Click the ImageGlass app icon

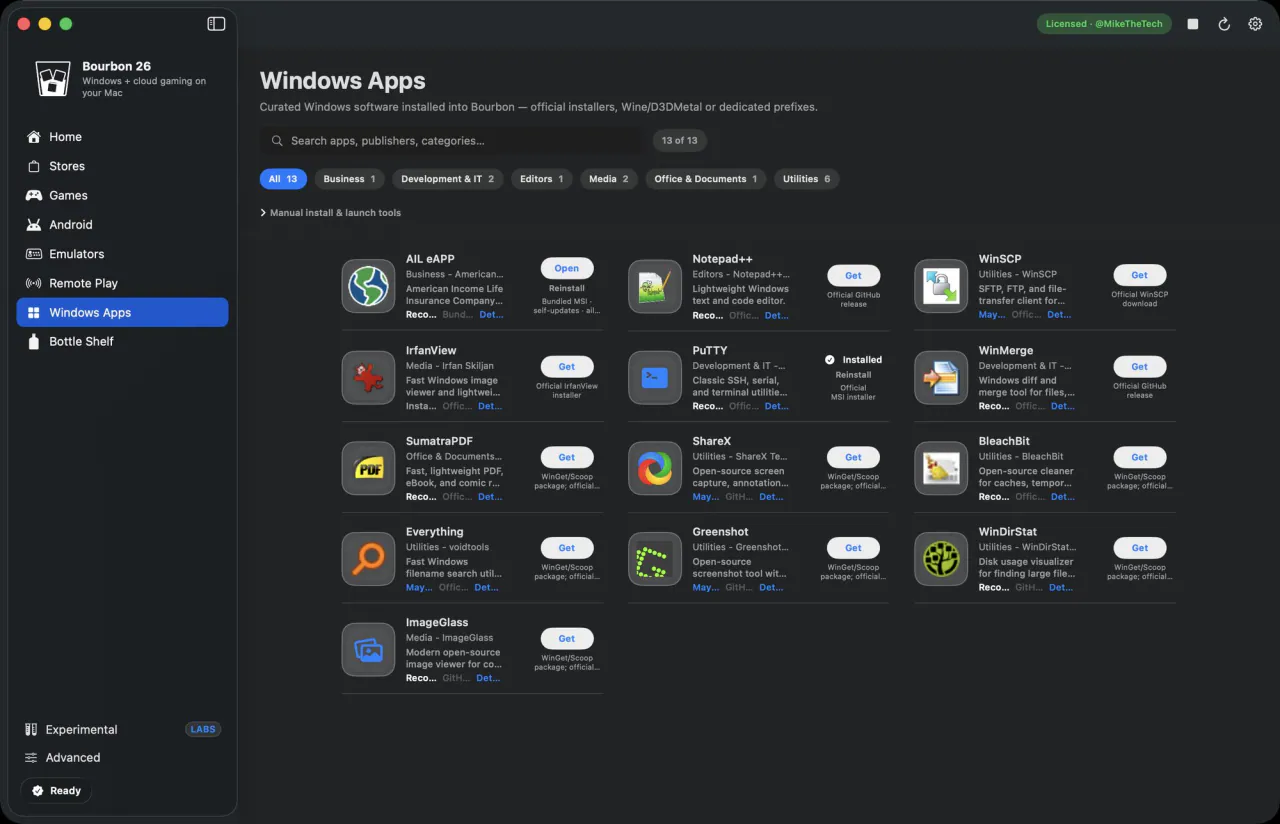[368, 650]
